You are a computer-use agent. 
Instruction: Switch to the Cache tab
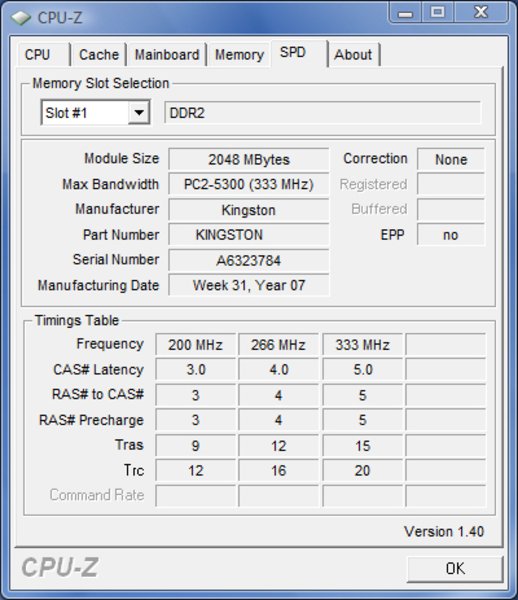[x=99, y=54]
